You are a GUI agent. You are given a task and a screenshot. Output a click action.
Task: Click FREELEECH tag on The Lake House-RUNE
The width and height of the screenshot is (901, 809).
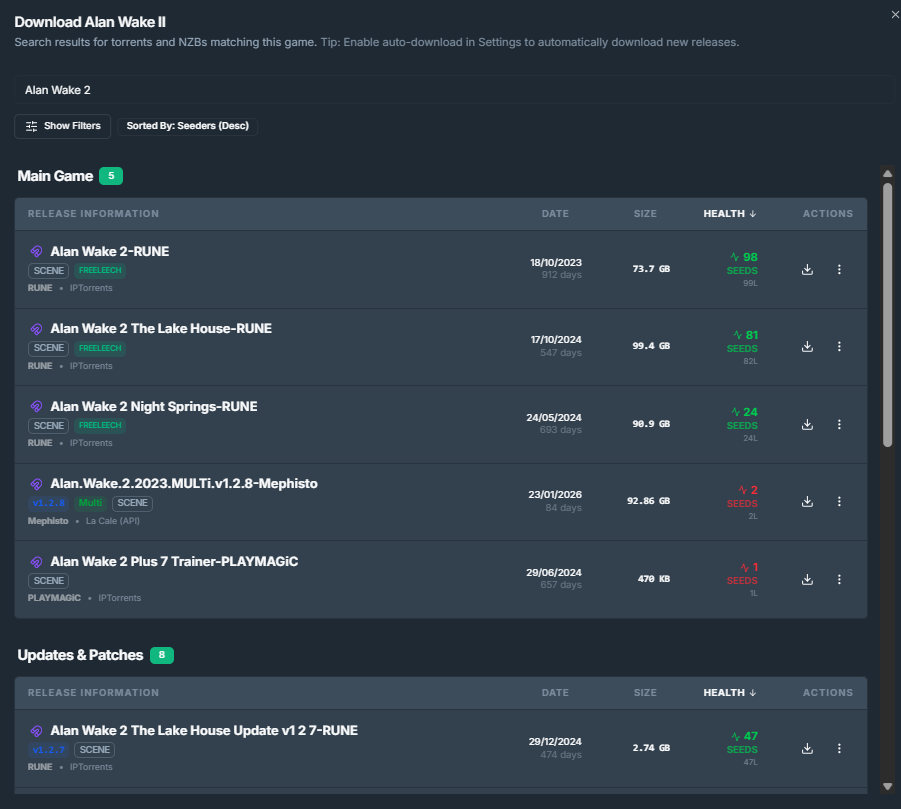[100, 348]
